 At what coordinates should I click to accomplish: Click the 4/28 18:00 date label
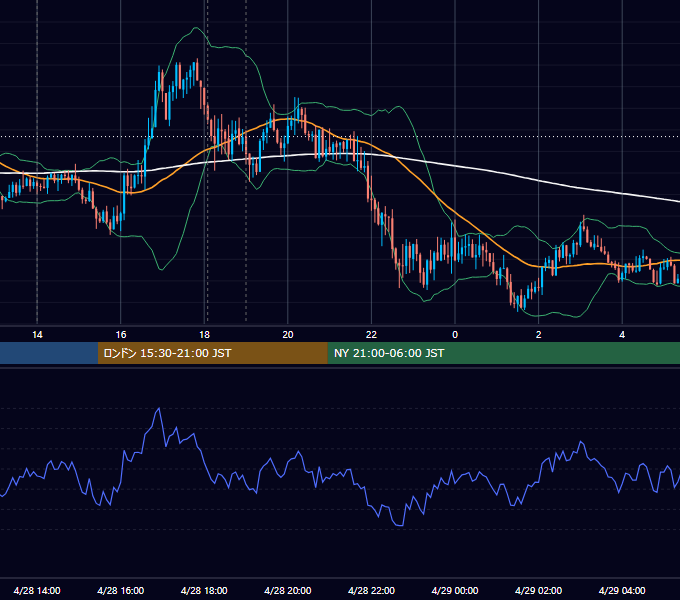(x=204, y=590)
